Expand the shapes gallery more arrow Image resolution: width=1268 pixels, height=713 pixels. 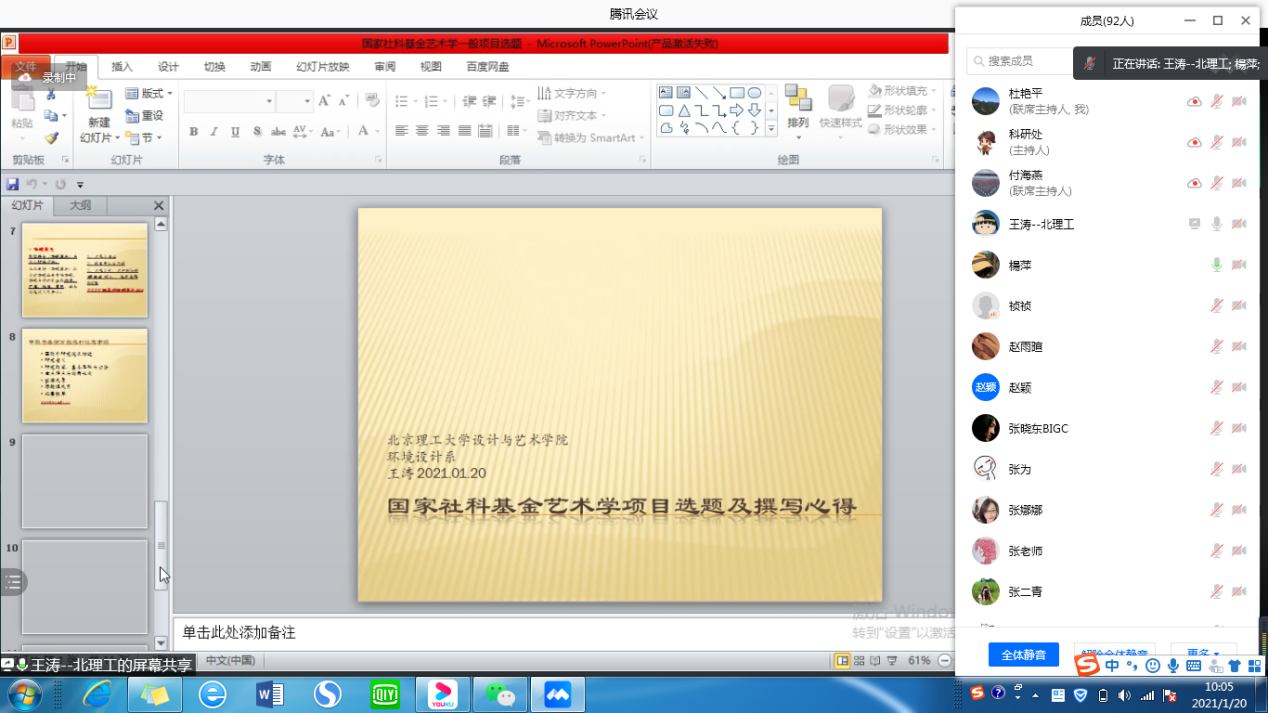(771, 129)
